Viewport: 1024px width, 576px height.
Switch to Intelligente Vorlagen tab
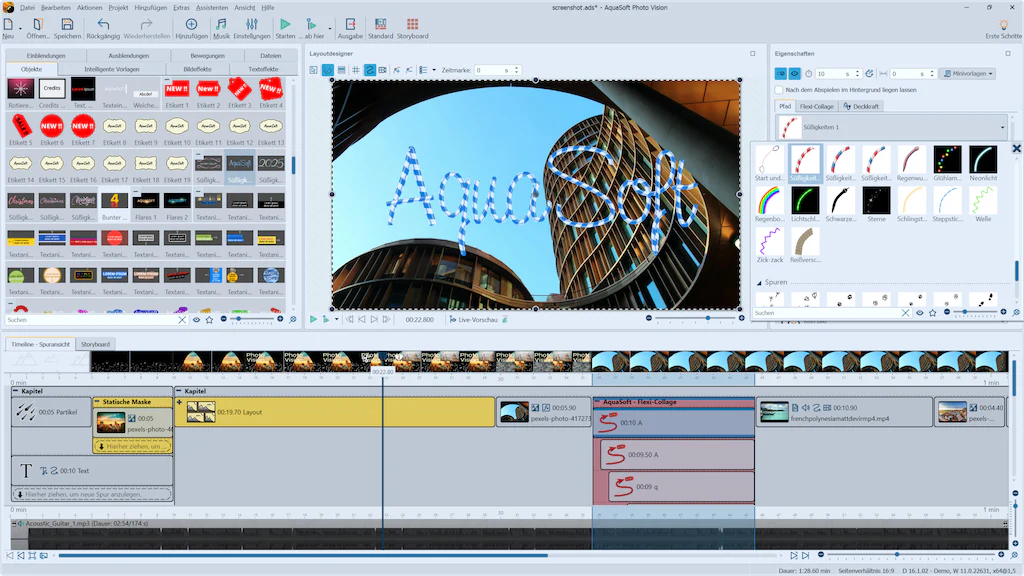pyautogui.click(x=112, y=69)
